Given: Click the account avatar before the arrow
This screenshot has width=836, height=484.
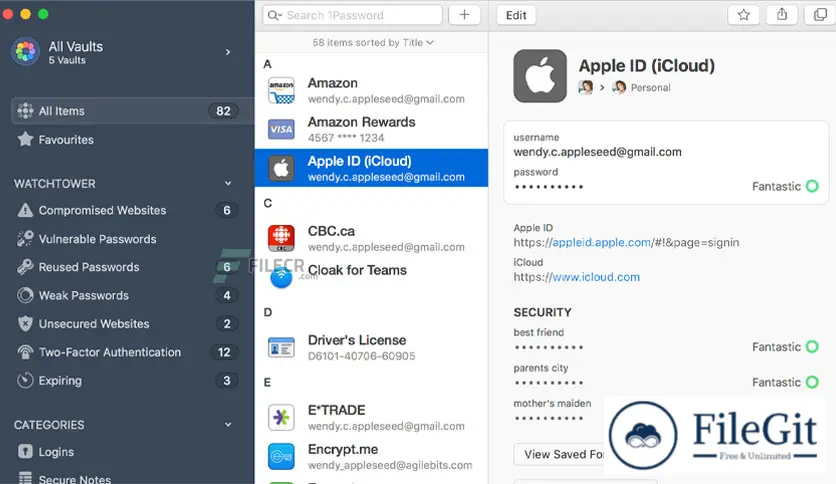Looking at the screenshot, I should [x=585, y=87].
